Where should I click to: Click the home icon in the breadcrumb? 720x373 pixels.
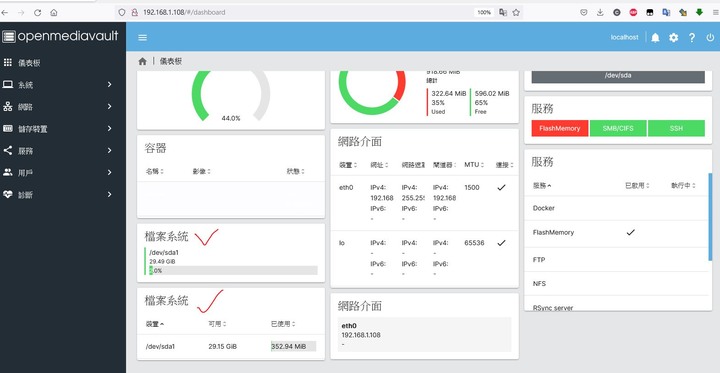coord(142,61)
